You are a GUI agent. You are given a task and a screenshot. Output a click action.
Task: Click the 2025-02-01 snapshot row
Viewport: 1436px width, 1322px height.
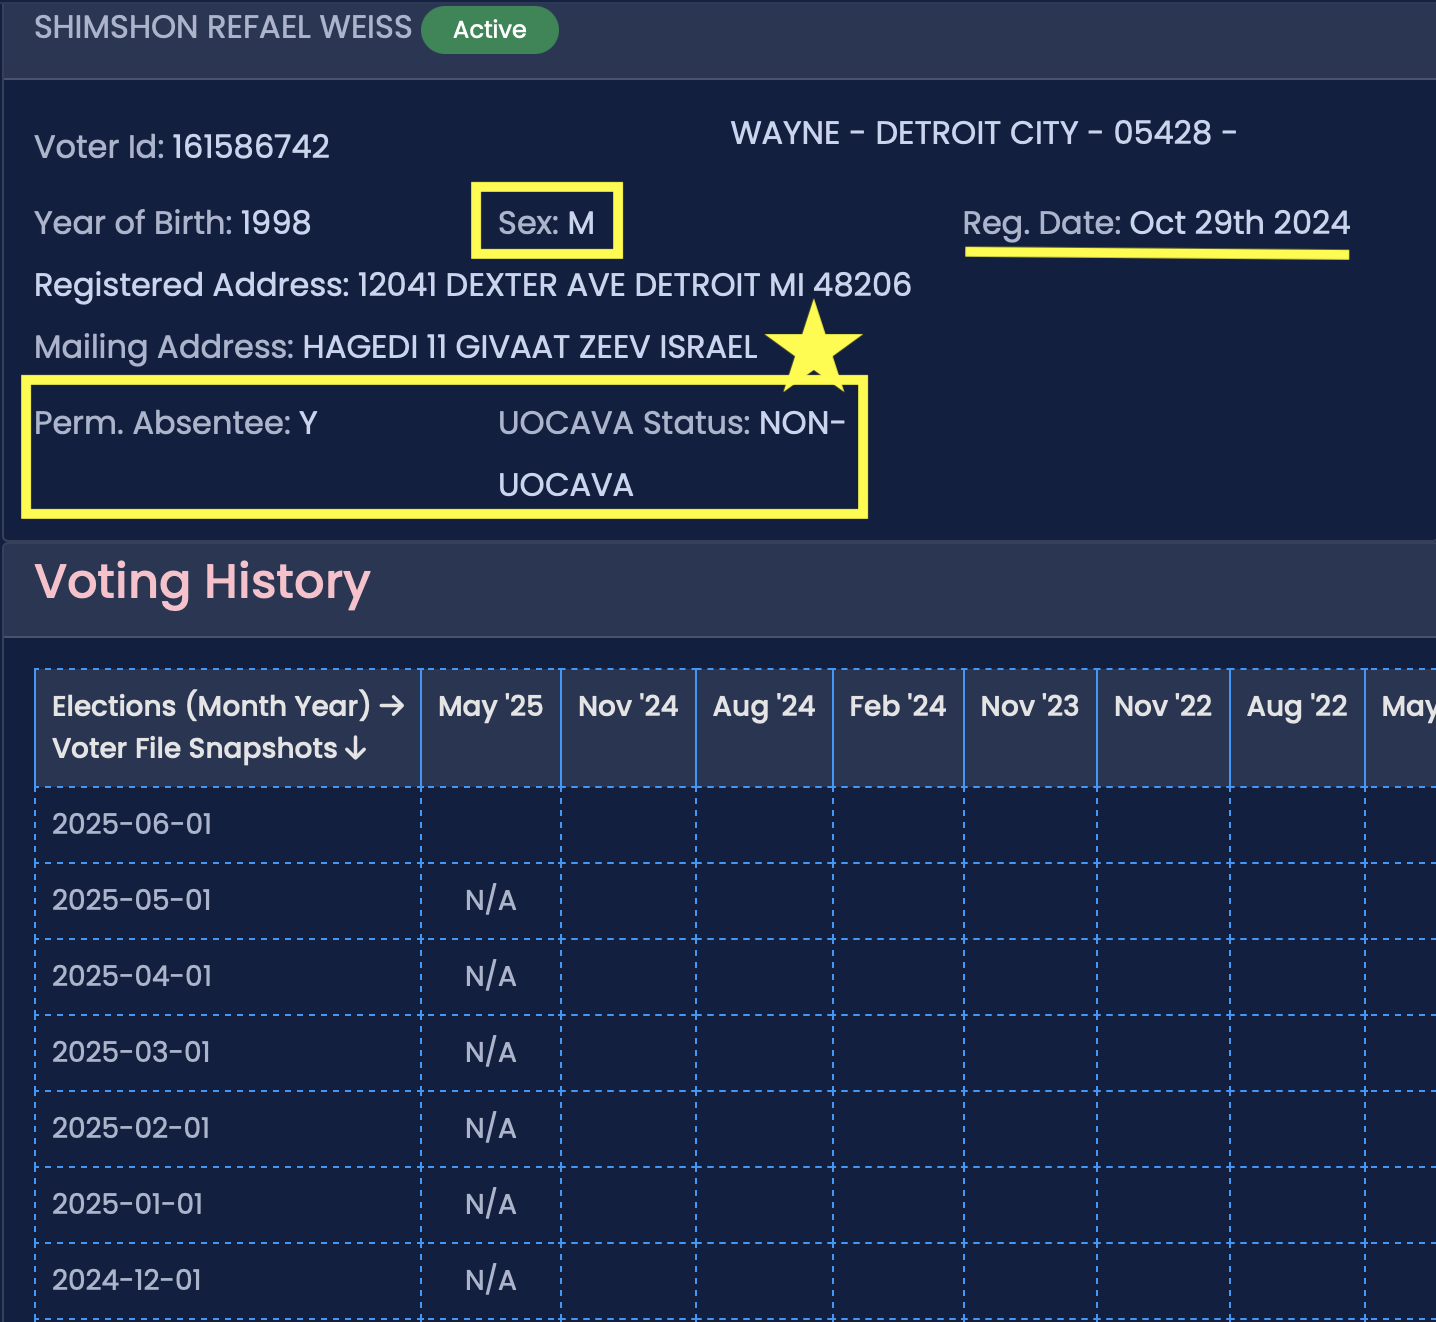pos(735,1129)
